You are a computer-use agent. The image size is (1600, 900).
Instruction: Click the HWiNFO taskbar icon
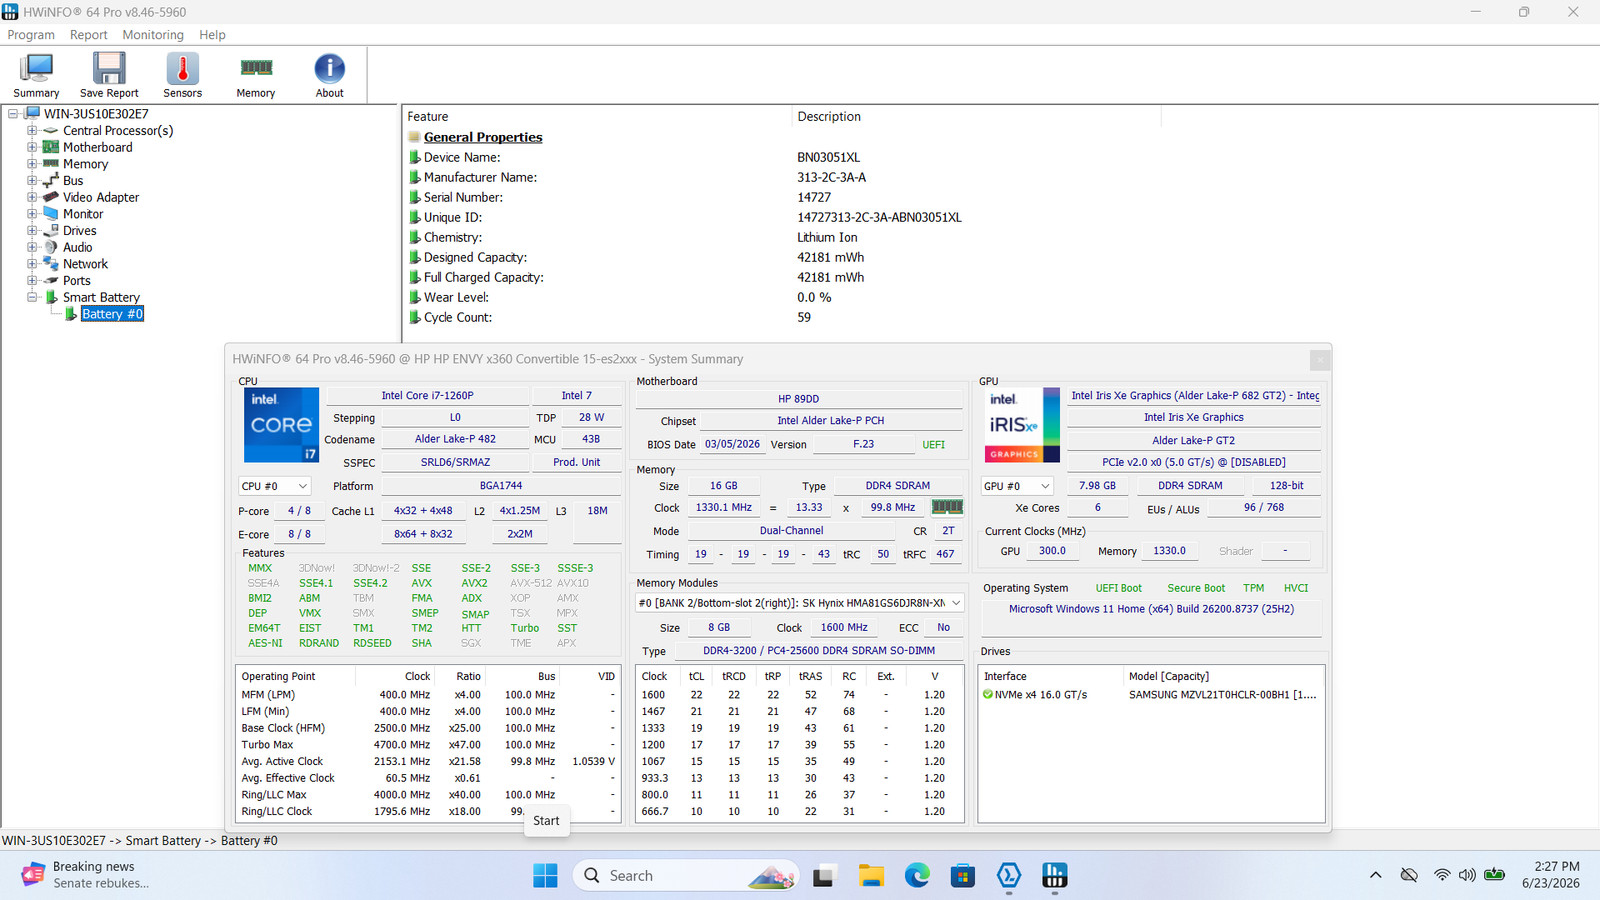point(1055,876)
